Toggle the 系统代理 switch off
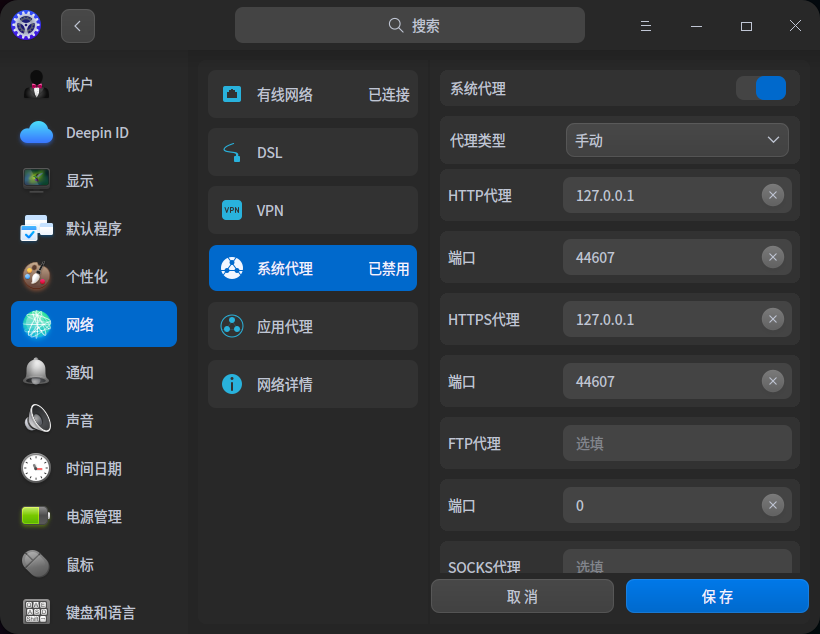Viewport: 820px width, 634px height. click(x=761, y=88)
